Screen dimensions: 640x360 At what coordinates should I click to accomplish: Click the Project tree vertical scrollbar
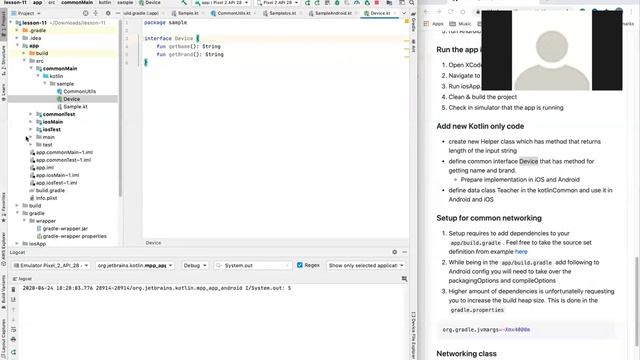[120, 108]
